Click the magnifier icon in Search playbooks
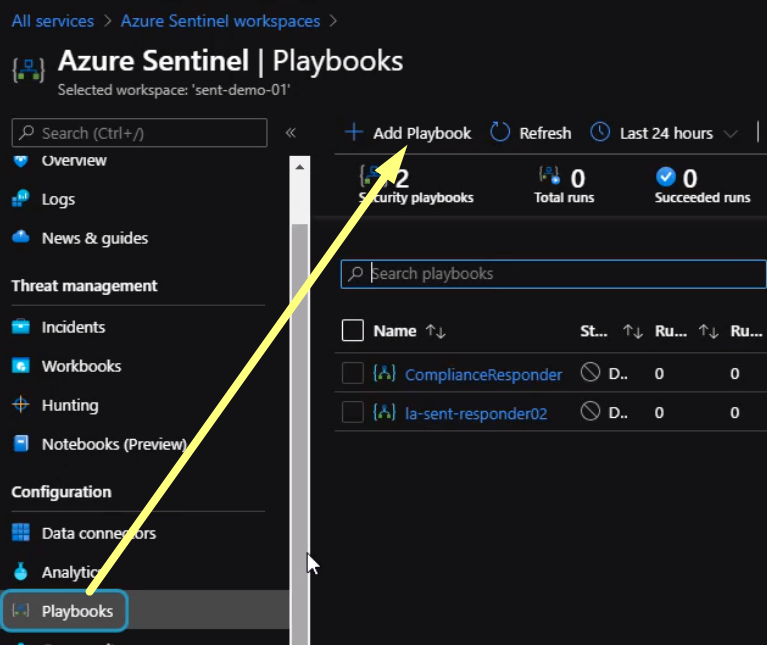The image size is (767, 645). (x=356, y=273)
